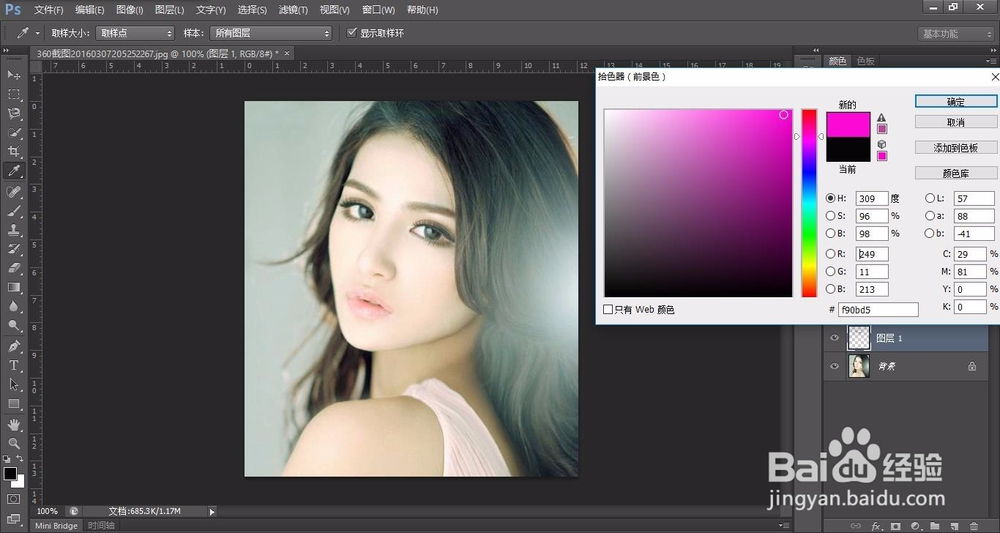1000x533 pixels.
Task: Select the Horizontal Type tool
Action: [13, 365]
